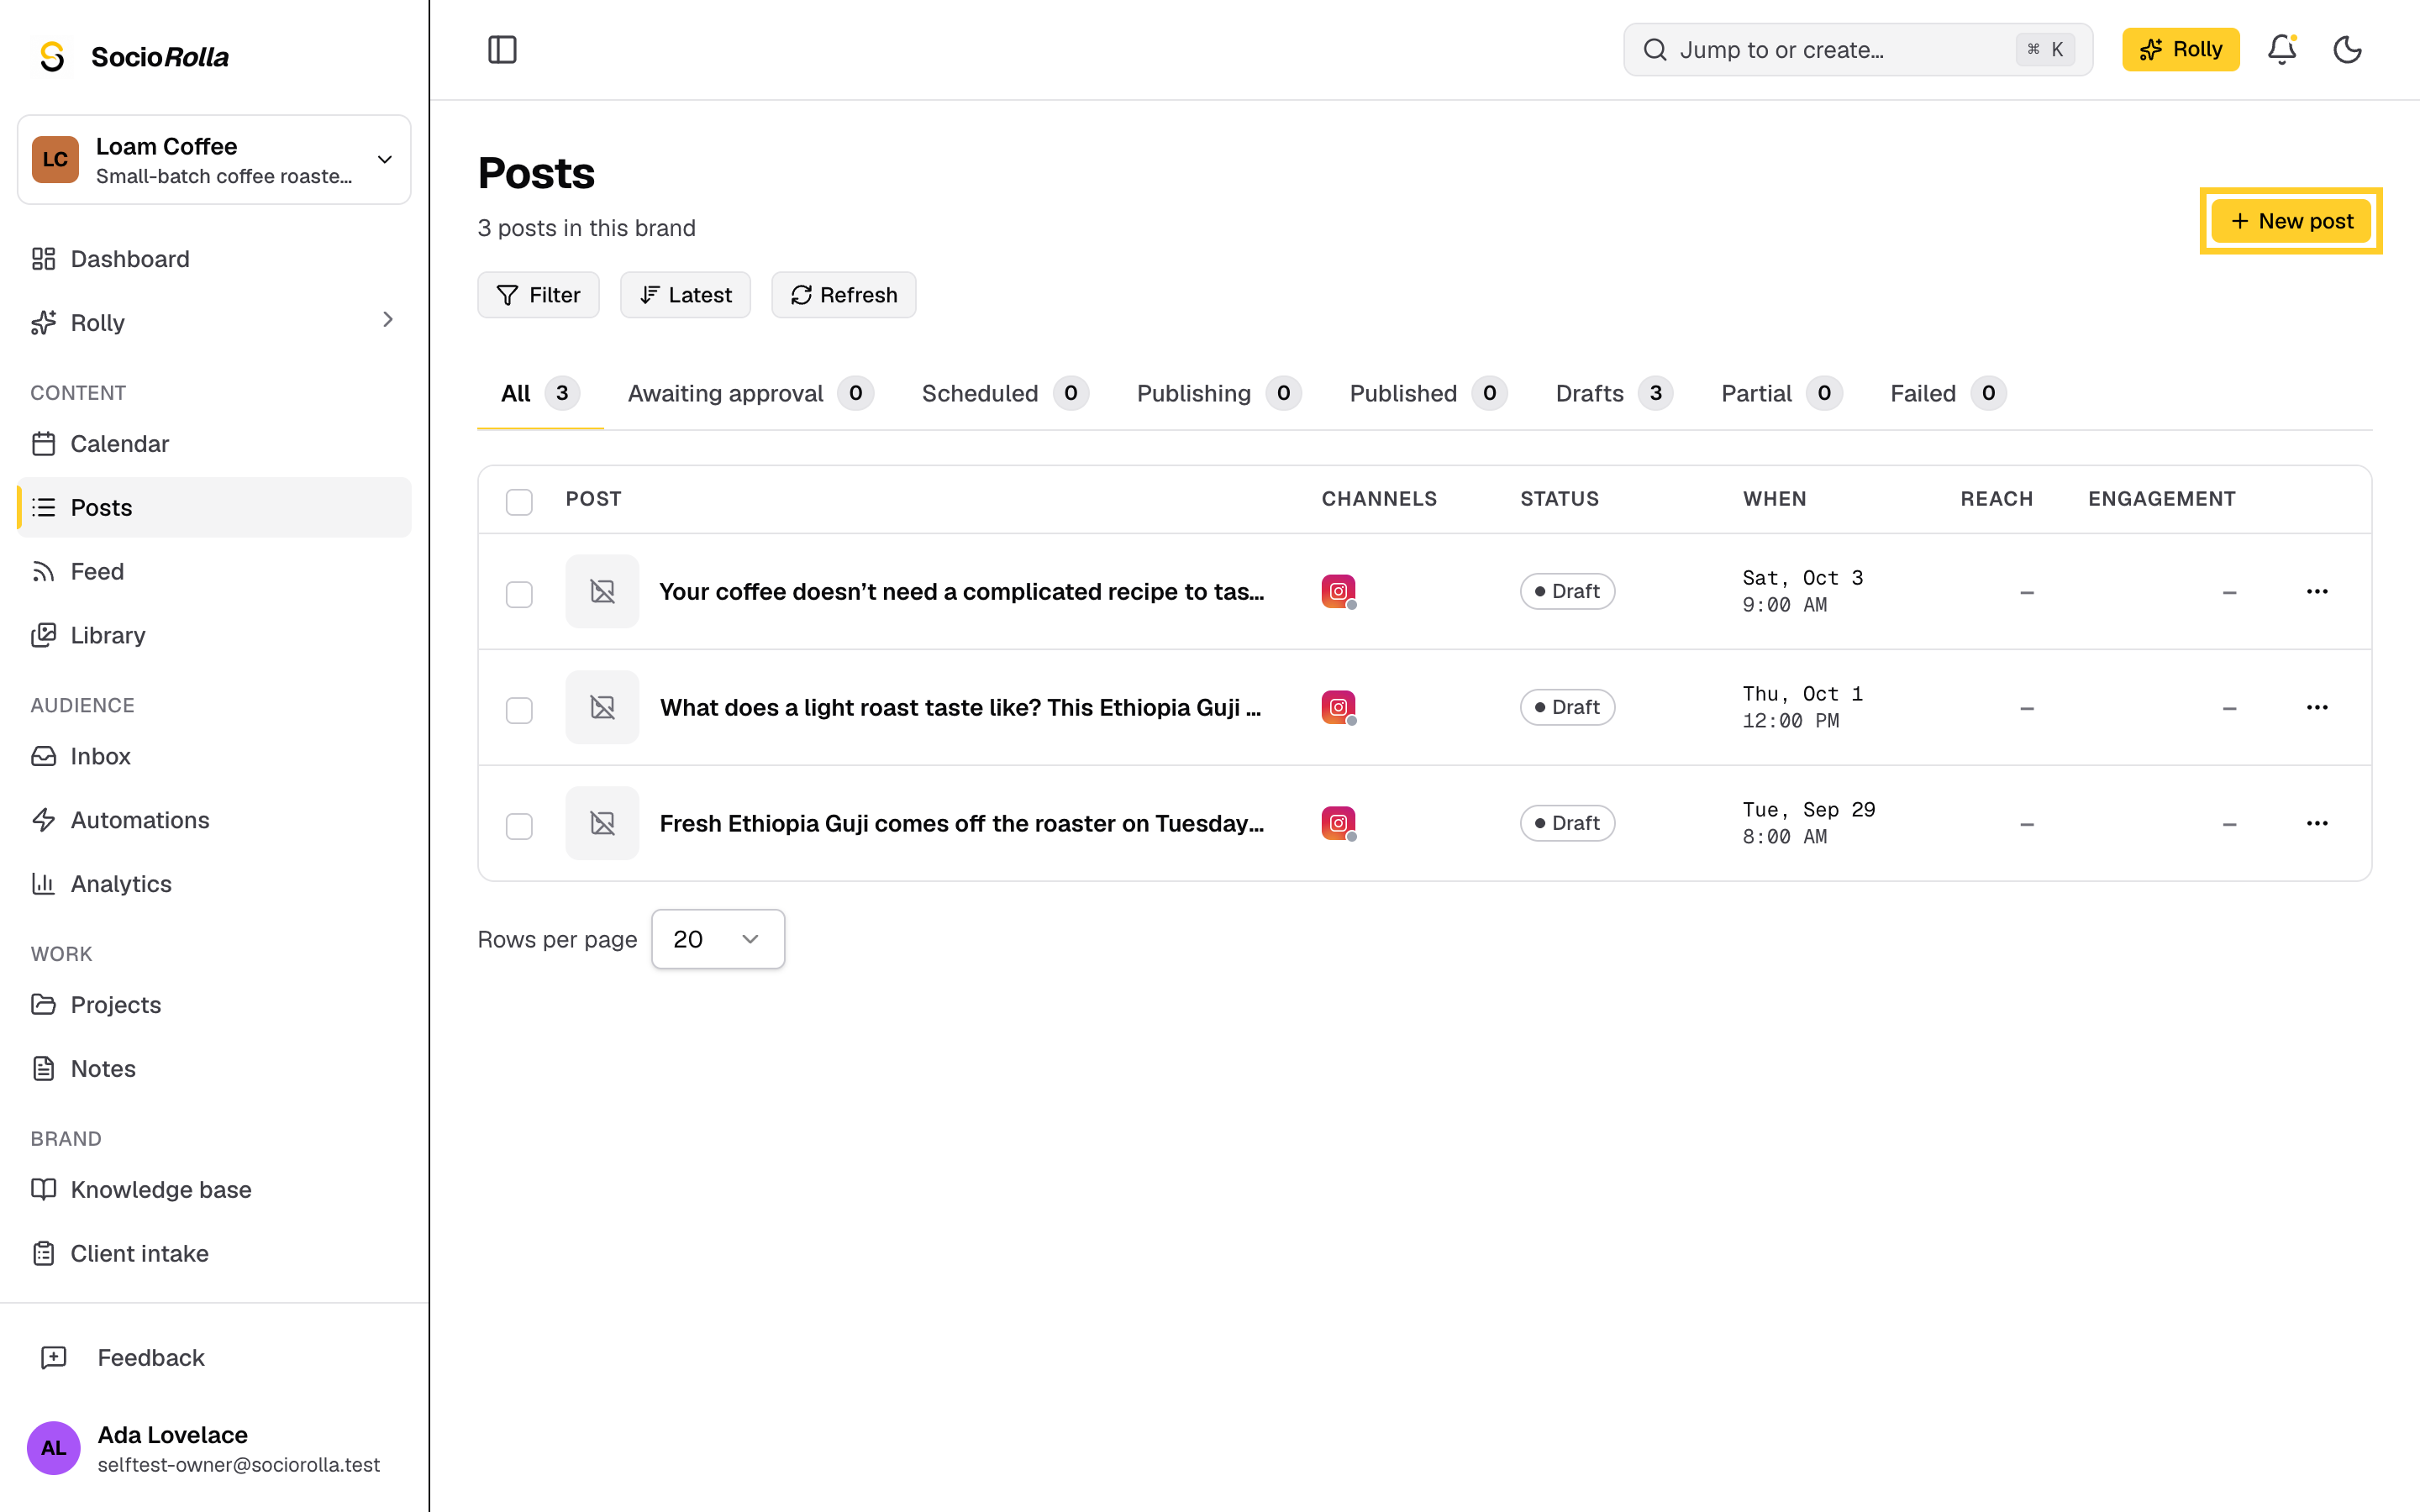Create a New post
This screenshot has width=2420, height=1512.
(2290, 221)
